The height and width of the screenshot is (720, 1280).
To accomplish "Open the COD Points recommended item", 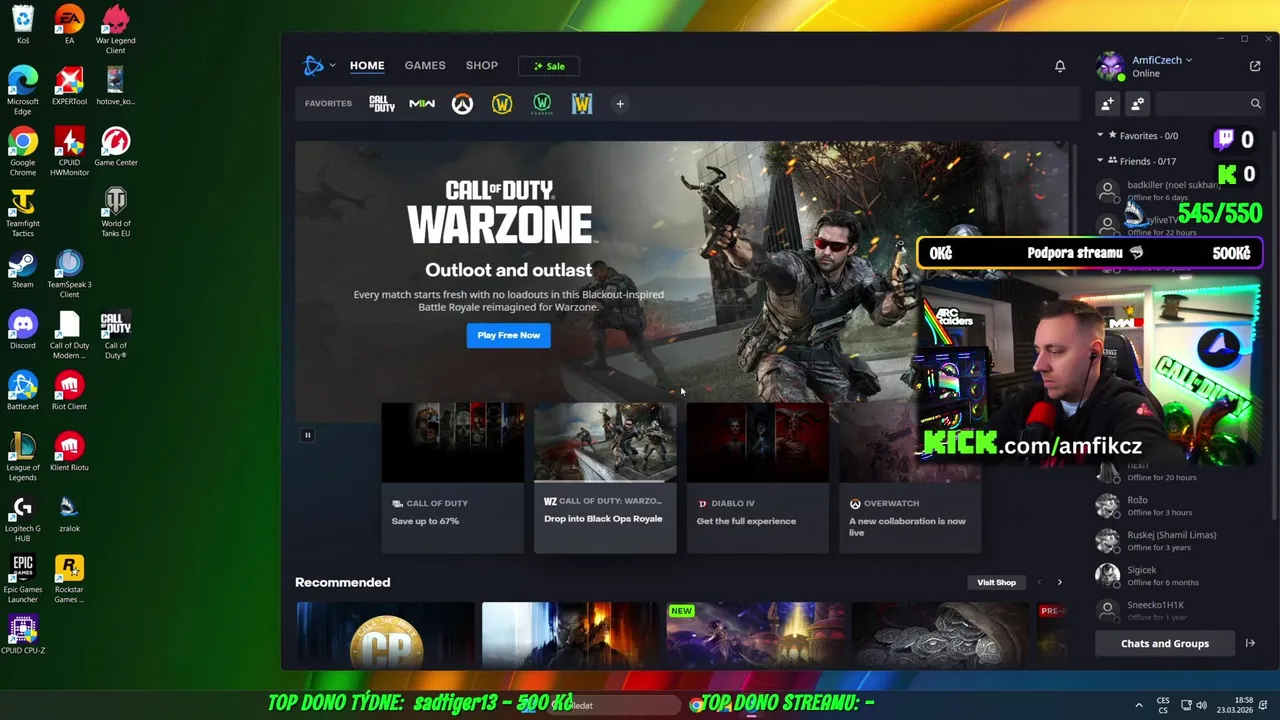I will 386,635.
